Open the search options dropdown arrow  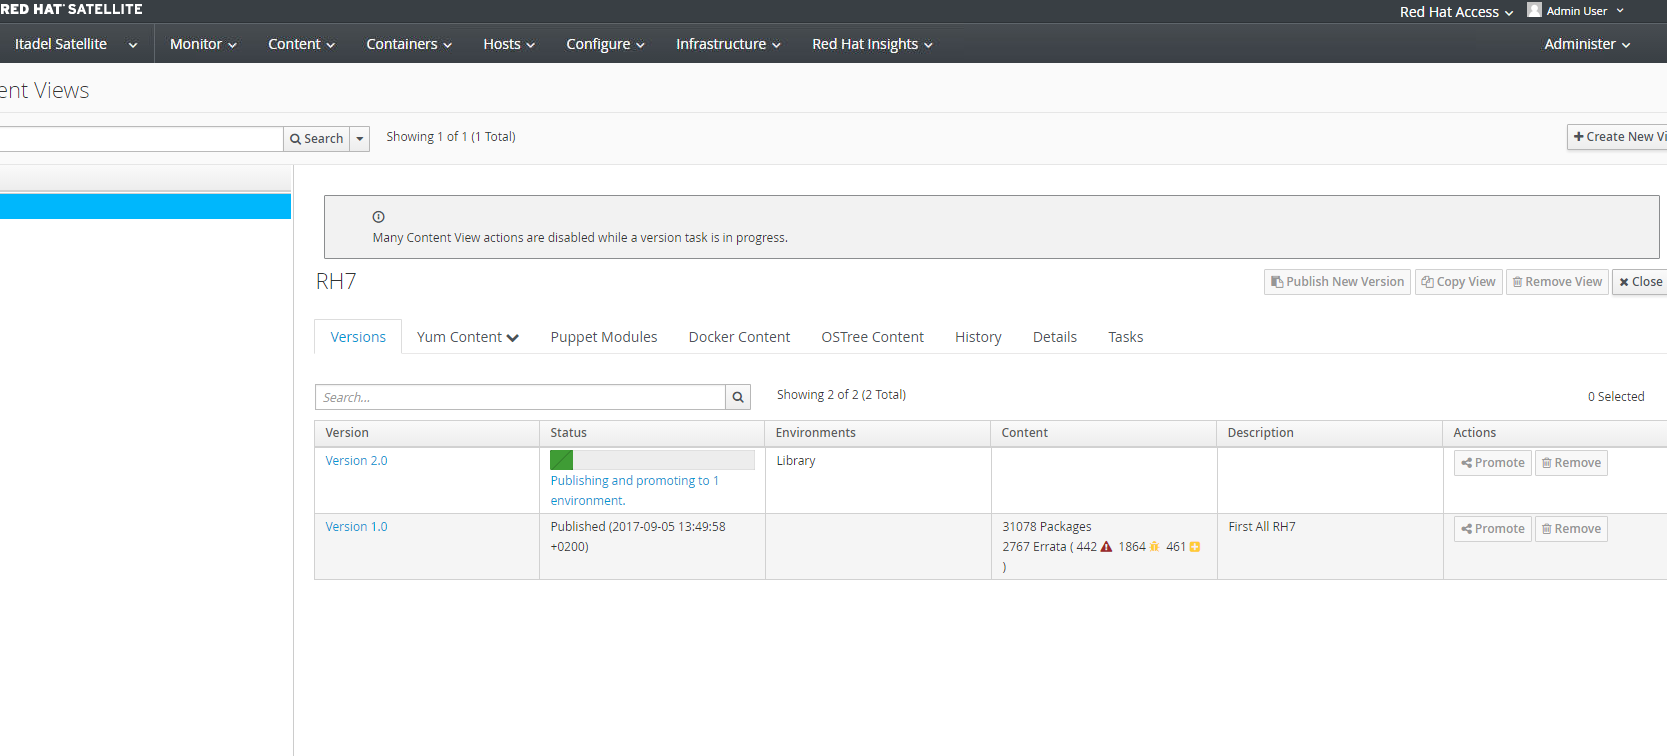click(360, 139)
